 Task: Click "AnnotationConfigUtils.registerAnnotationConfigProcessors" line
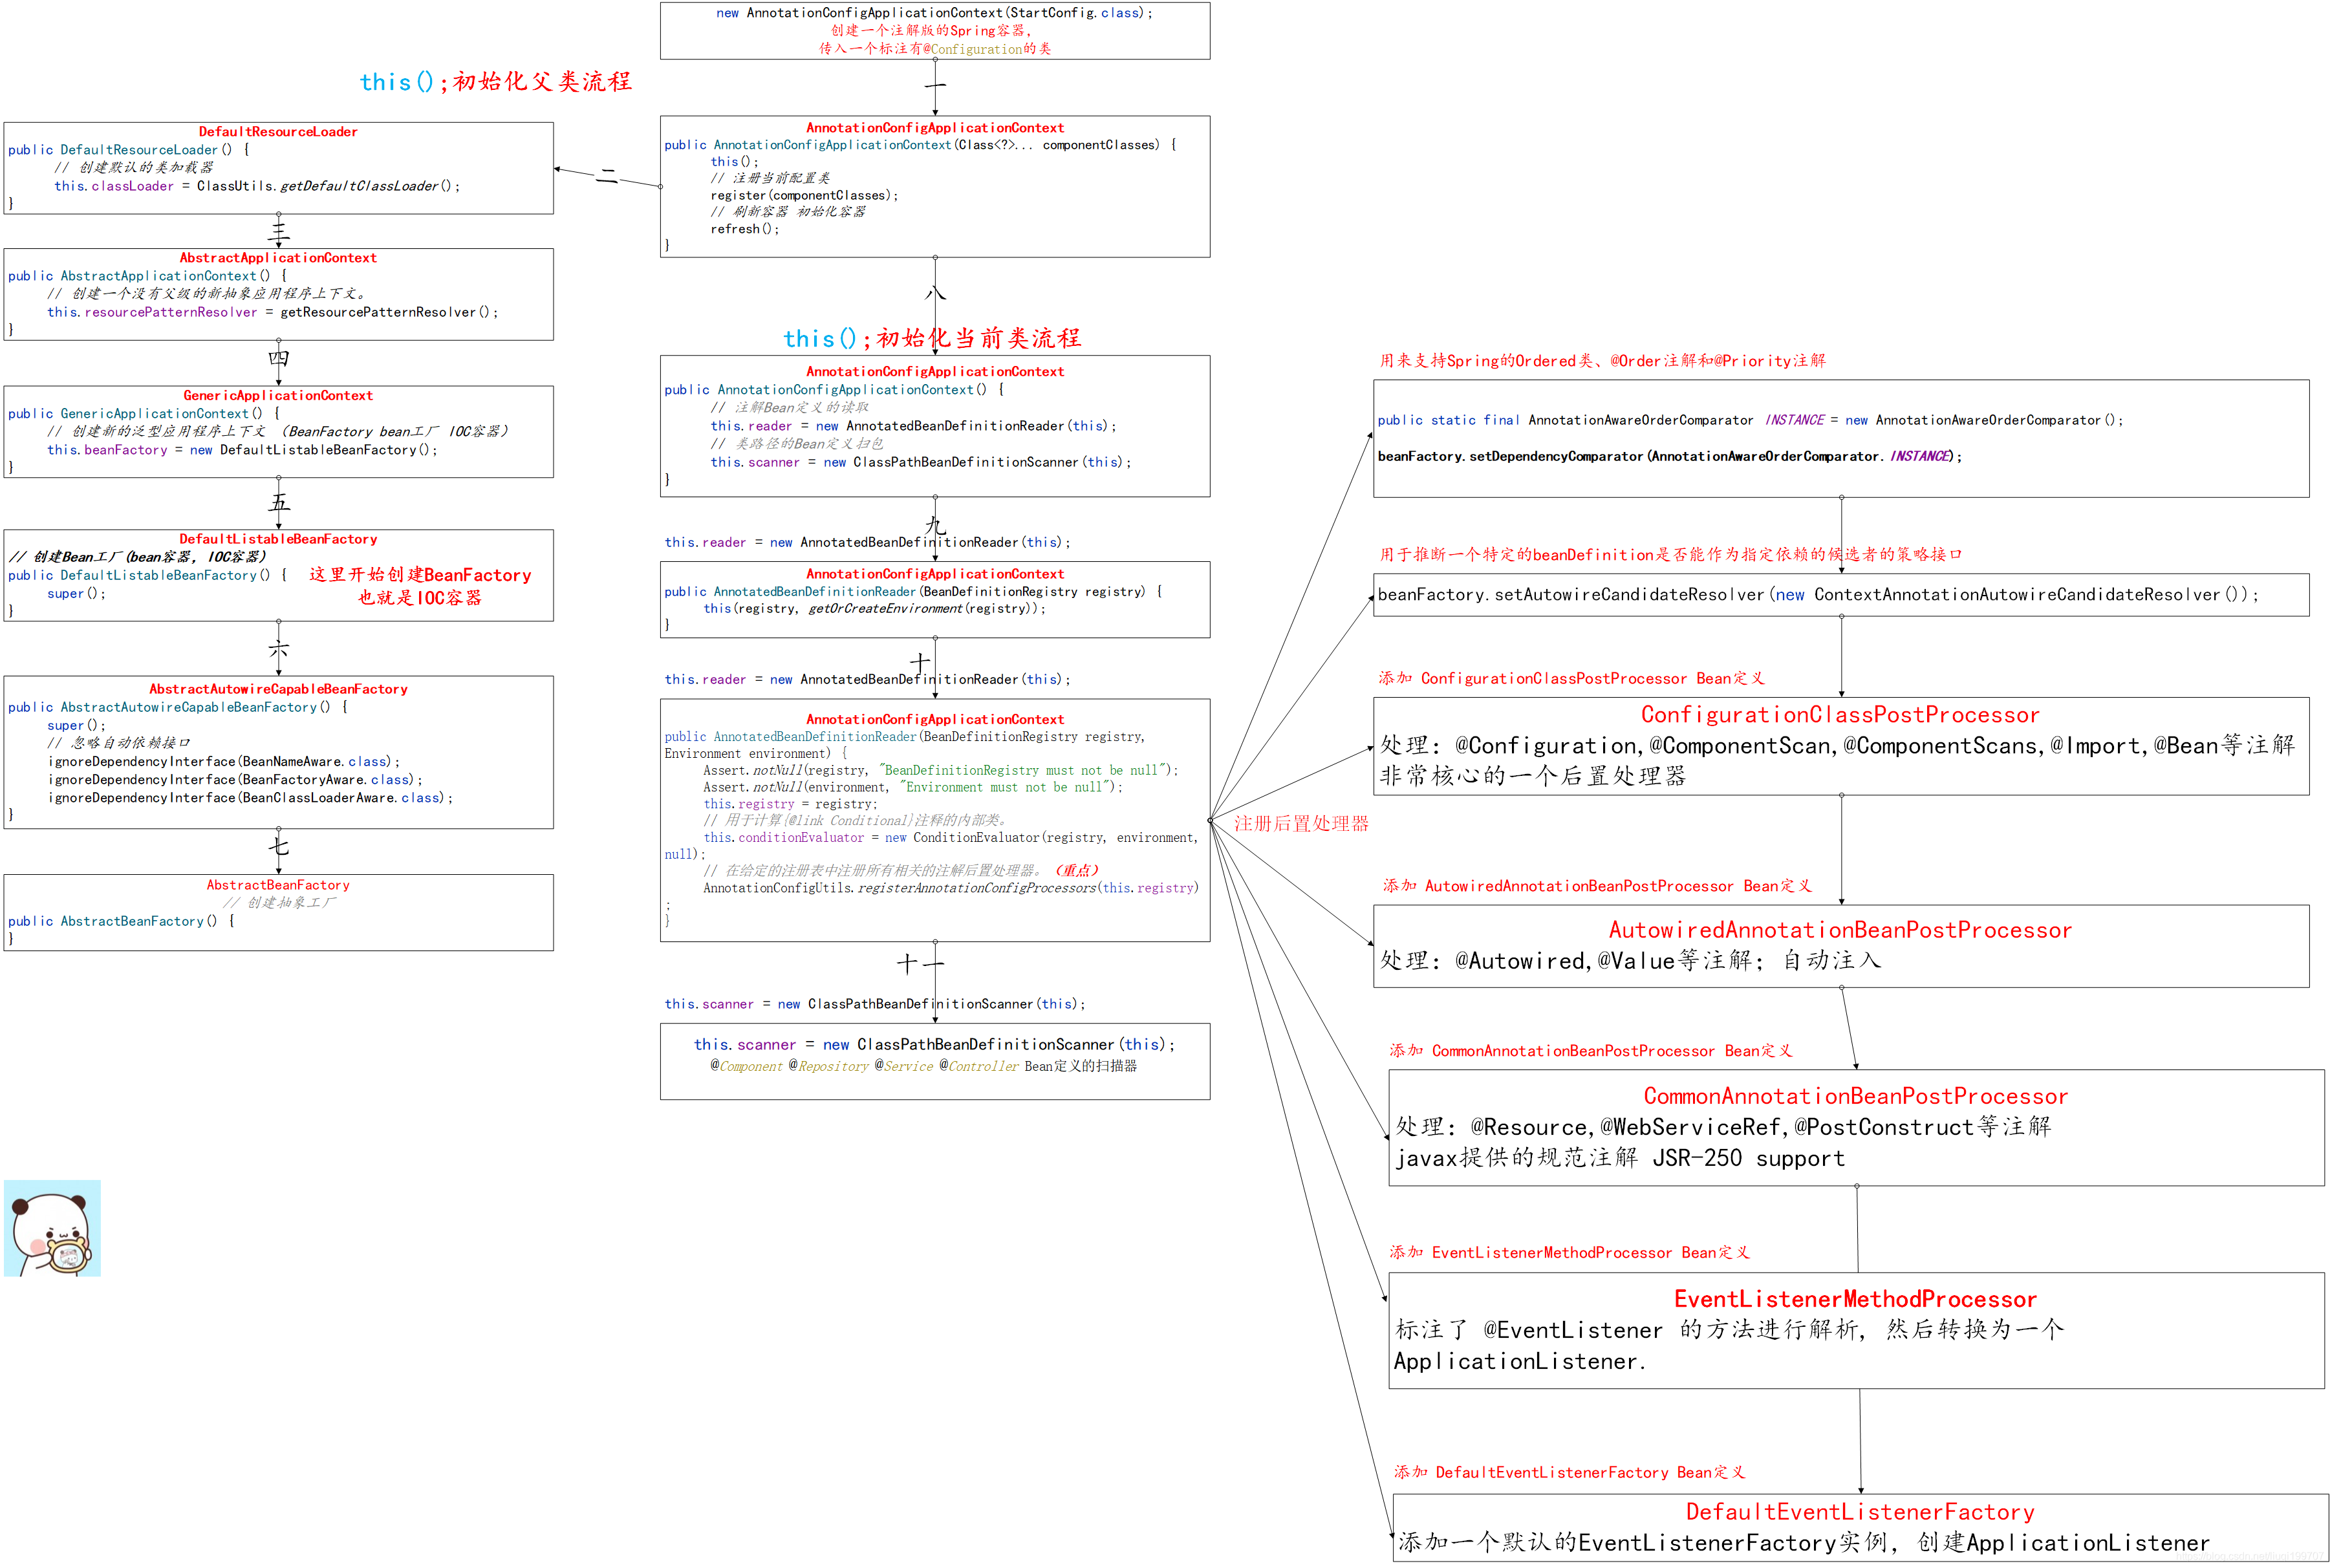950,888
